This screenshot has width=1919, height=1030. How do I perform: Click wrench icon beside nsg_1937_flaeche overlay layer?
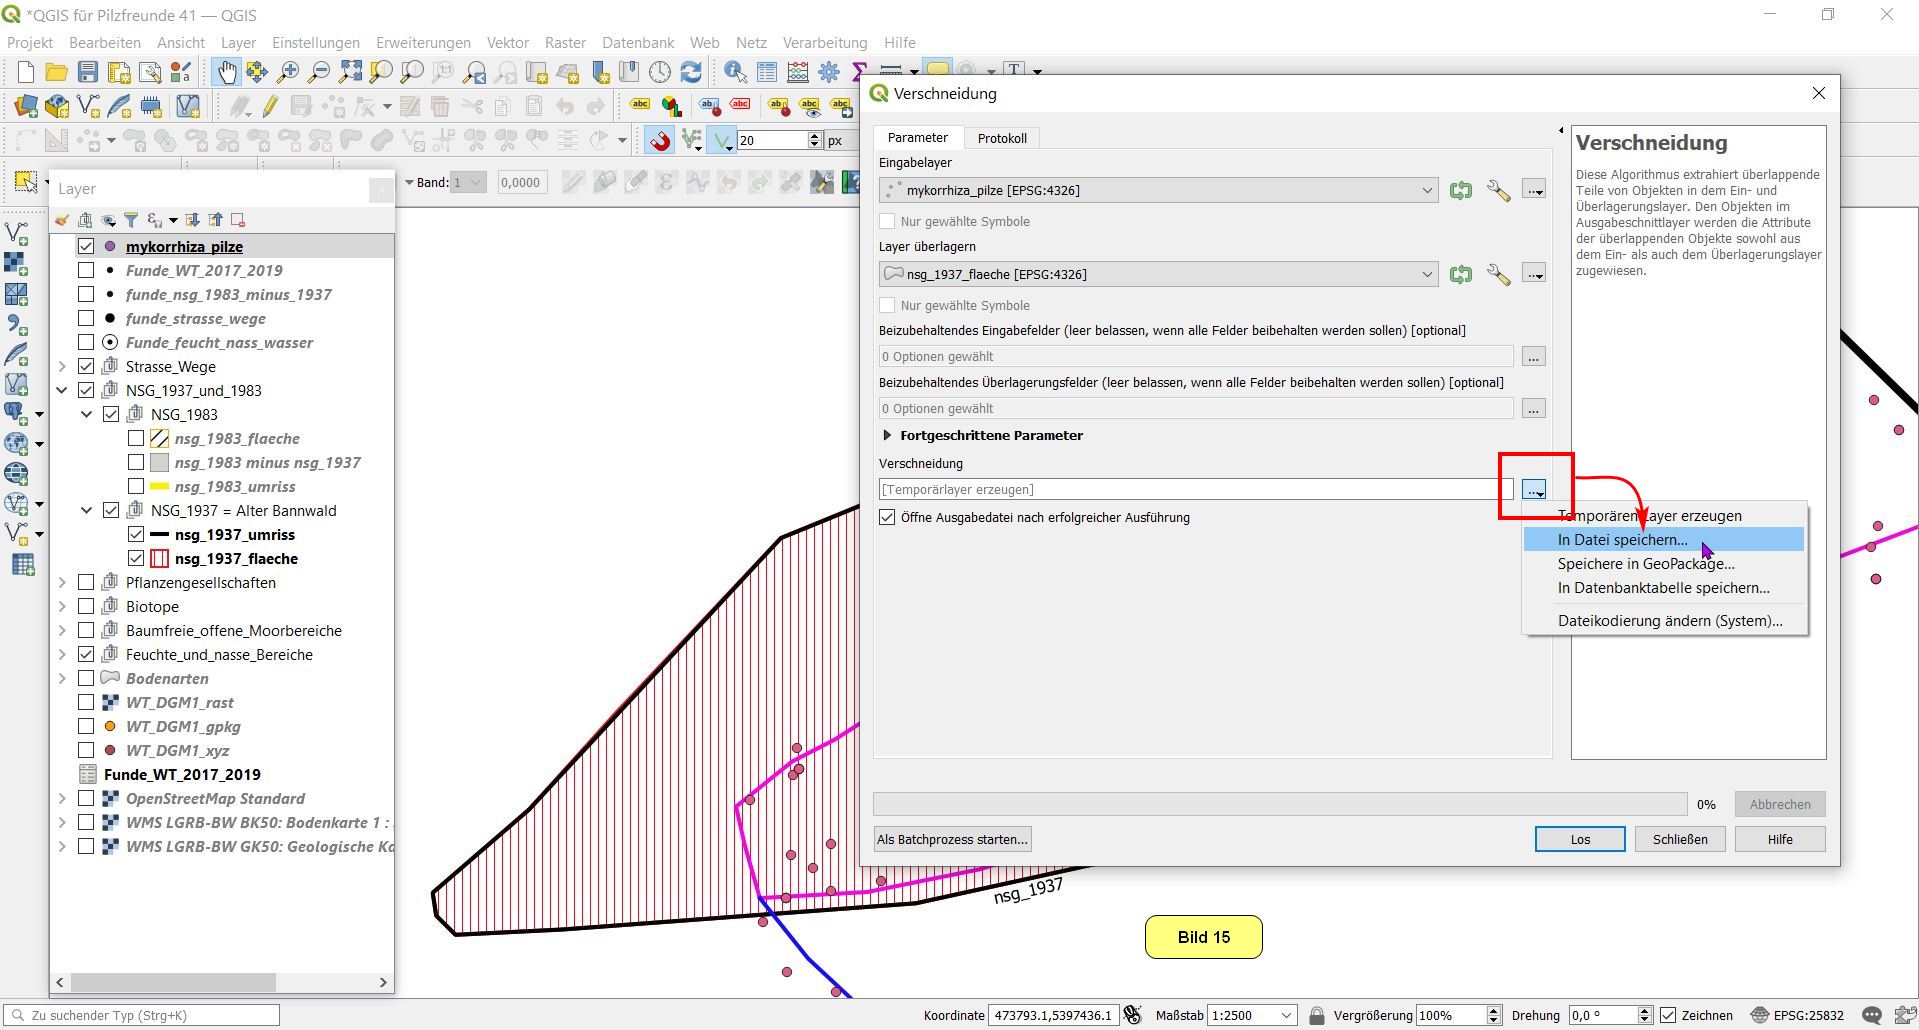[x=1498, y=274]
